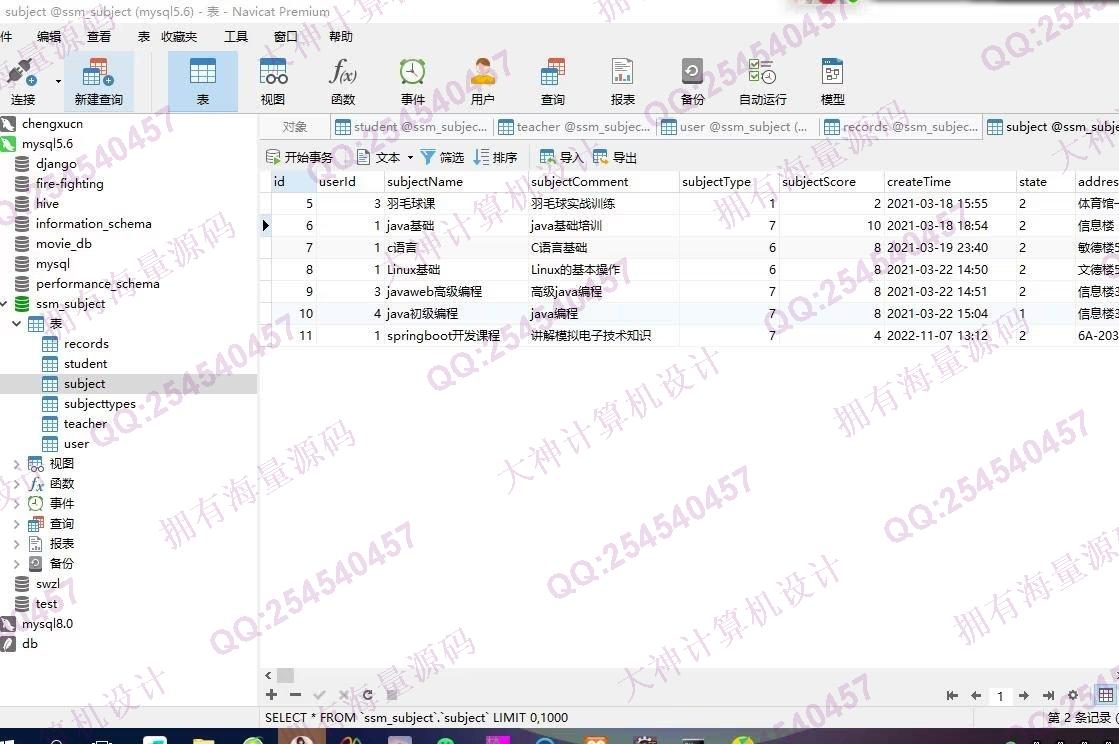The image size is (1119, 744).
Task: Open the 连接 dropdown arrow
Action: coord(58,81)
